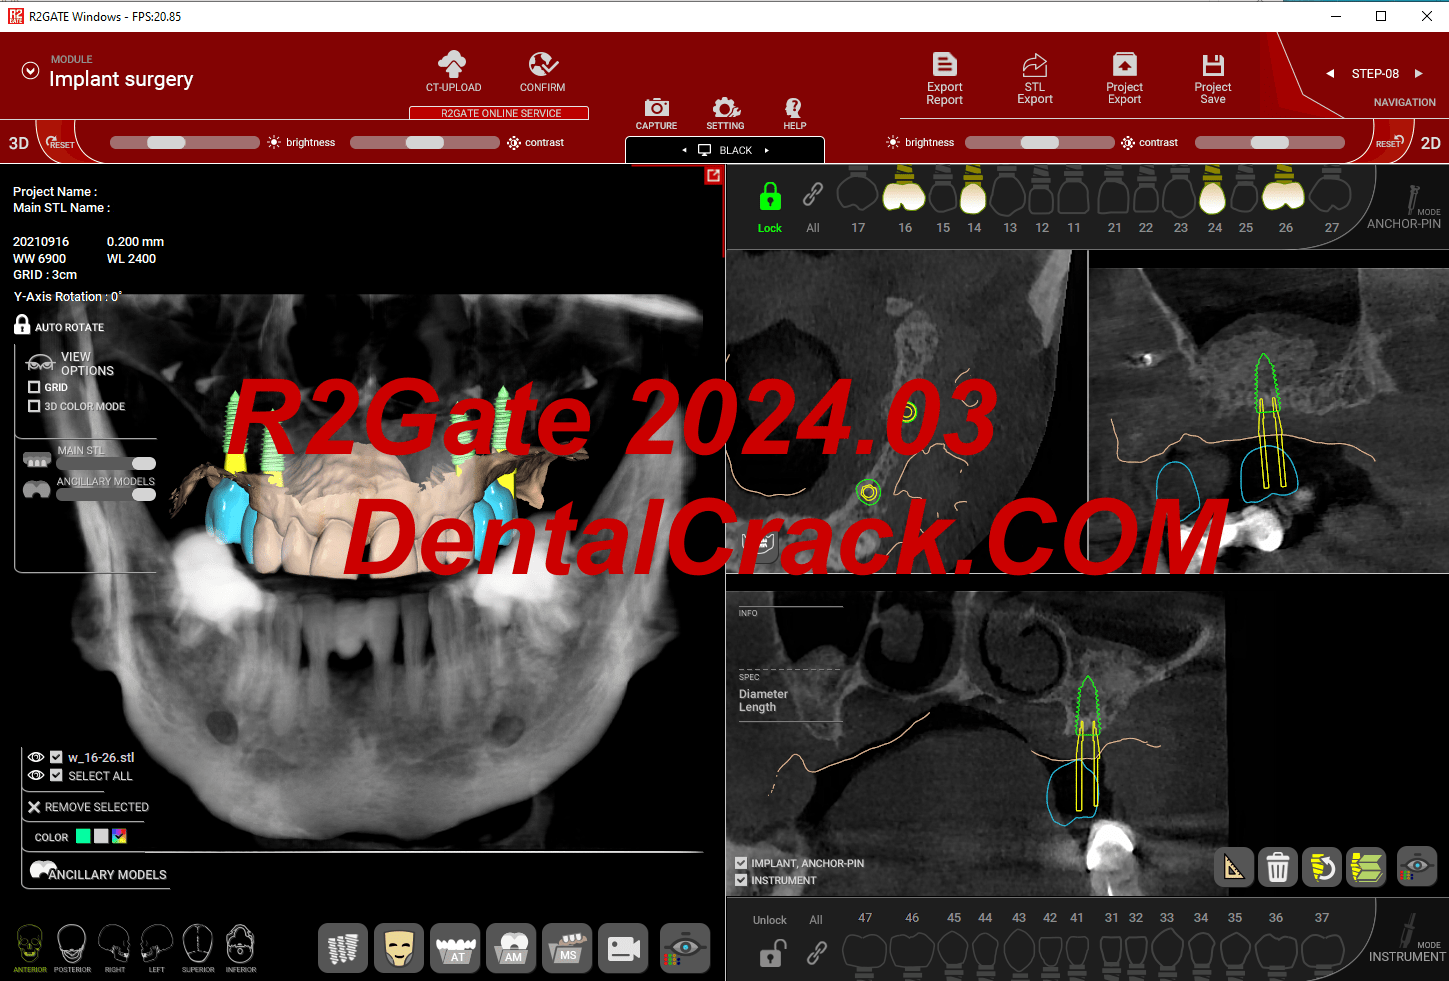Go to previous navigation step
Screen dimensions: 1449x981
pos(1330,73)
